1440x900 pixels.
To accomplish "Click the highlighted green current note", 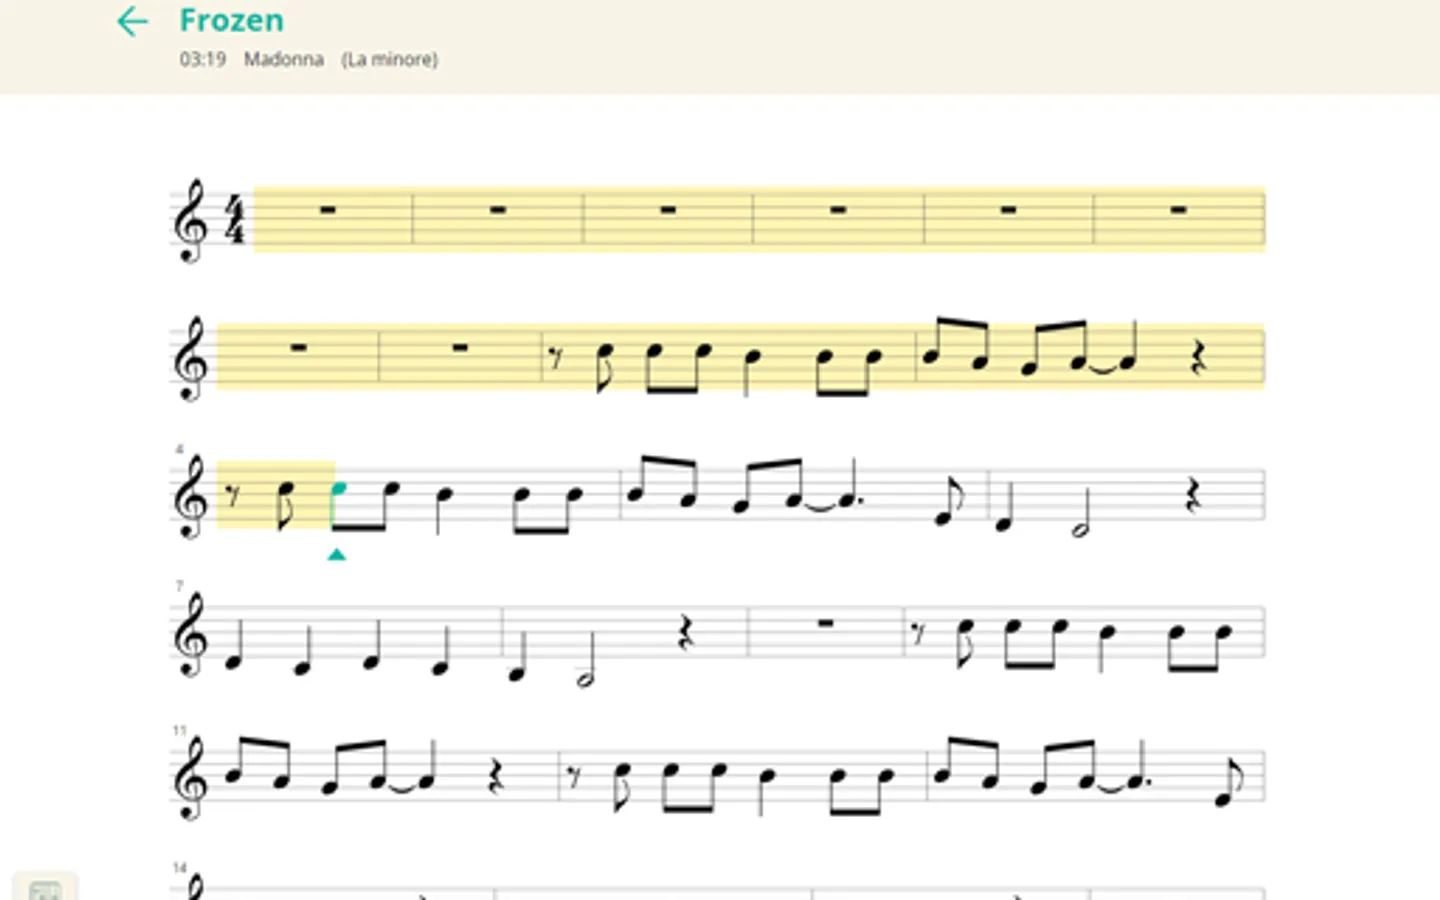I will (x=338, y=489).
